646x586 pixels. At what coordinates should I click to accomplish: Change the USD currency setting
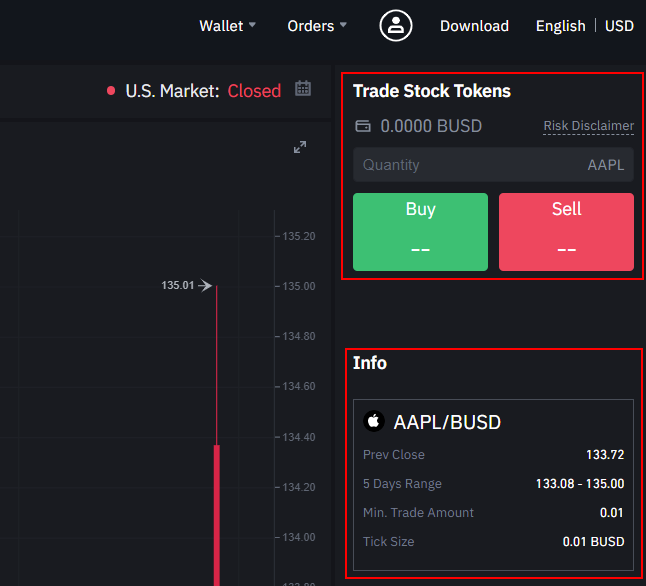click(619, 26)
